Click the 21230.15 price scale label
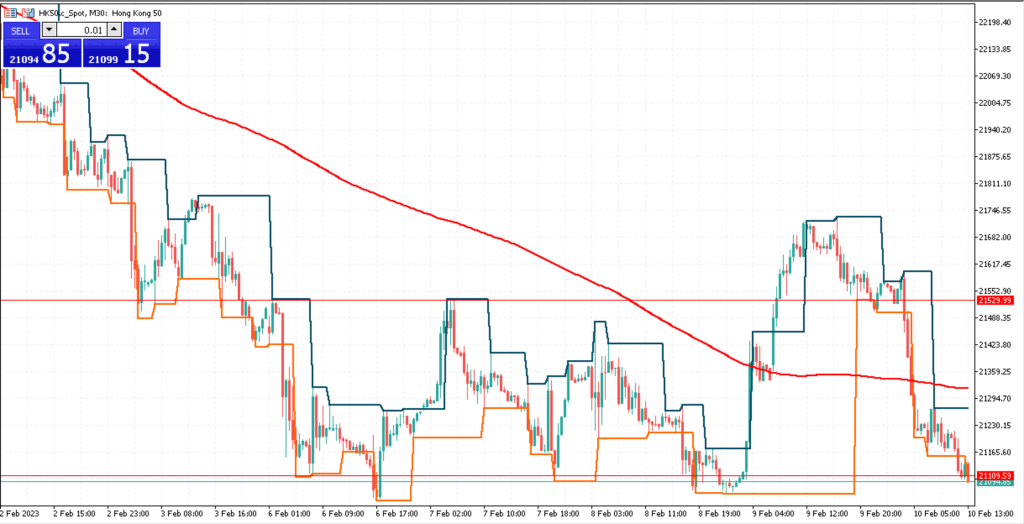 tap(995, 425)
